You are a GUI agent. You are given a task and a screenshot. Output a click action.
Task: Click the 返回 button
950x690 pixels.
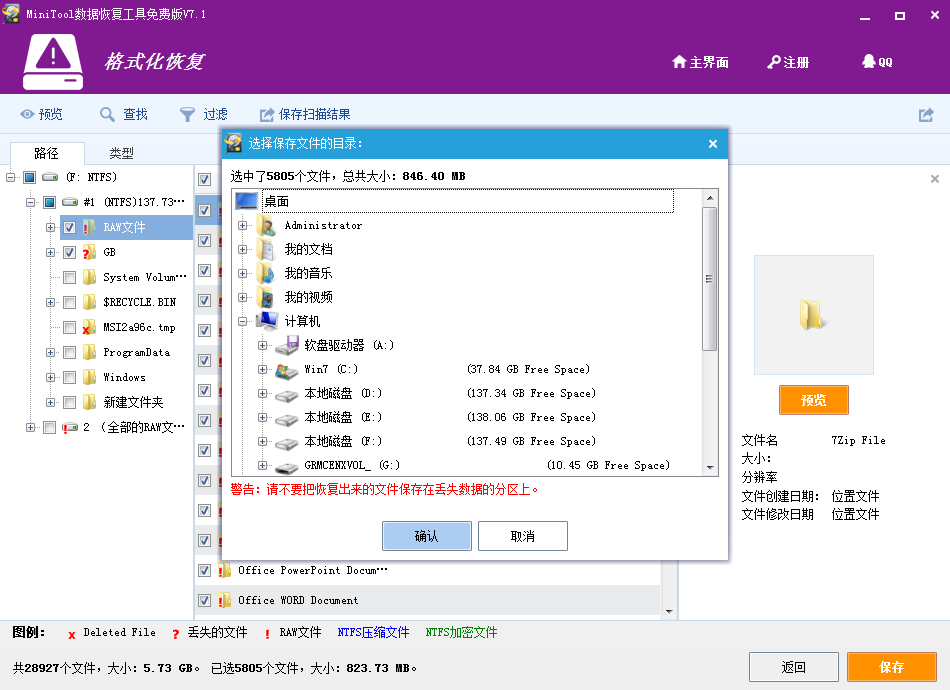[794, 667]
